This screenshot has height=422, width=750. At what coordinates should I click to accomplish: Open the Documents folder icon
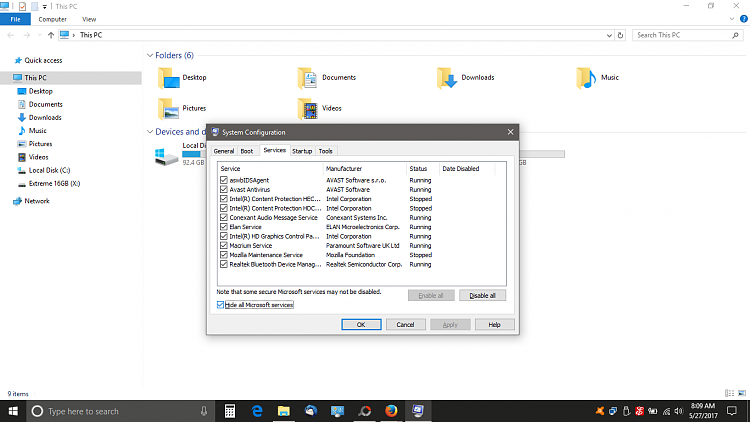tap(308, 78)
